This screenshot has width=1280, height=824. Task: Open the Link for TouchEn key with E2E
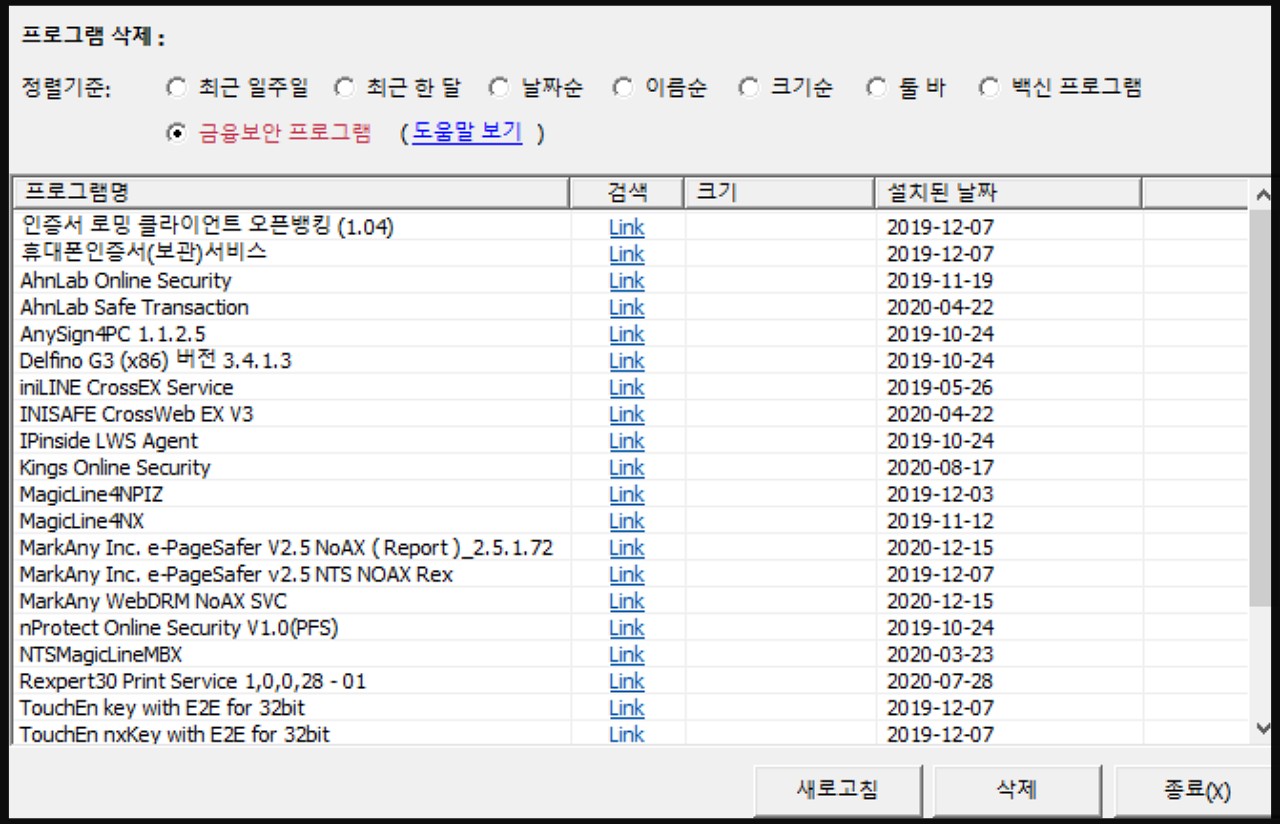click(x=627, y=708)
